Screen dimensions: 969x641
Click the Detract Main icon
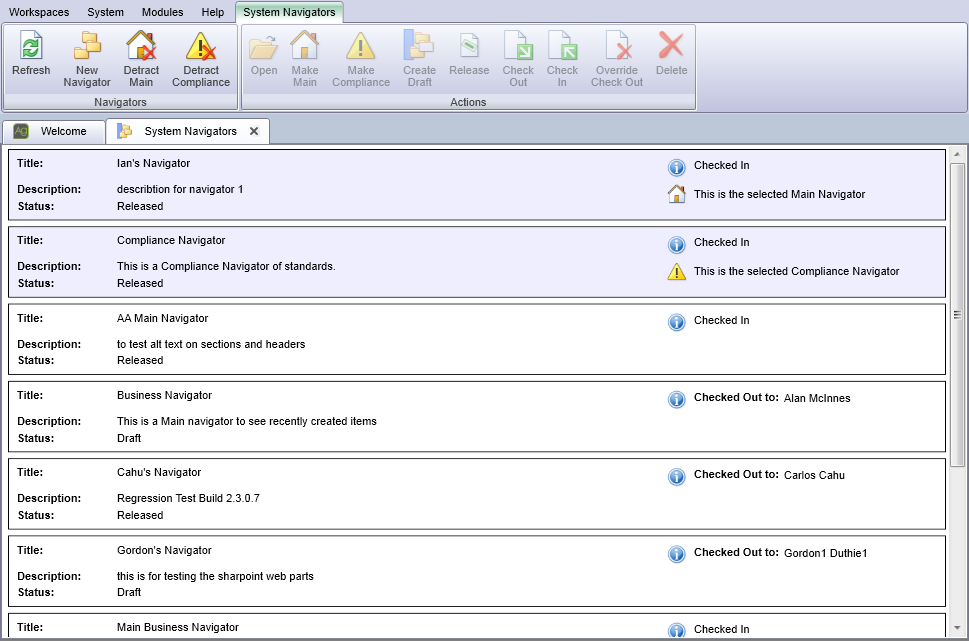[141, 45]
